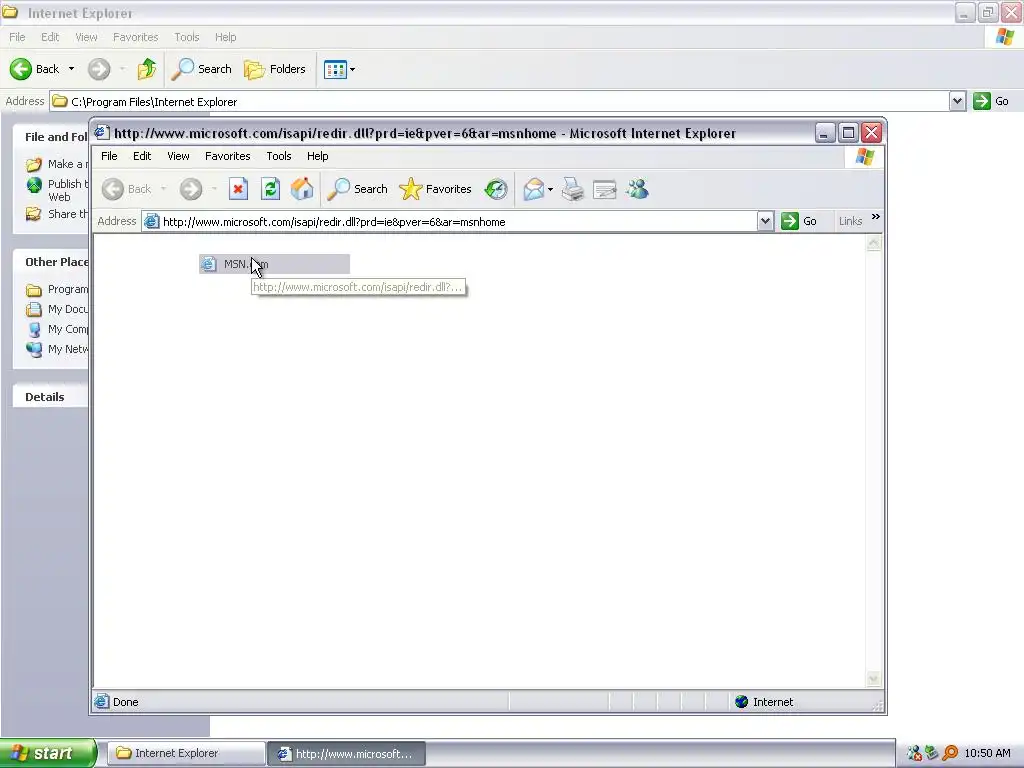Screen dimensions: 1024x768
Task: Switch to Internet Explorer folder taskbar button
Action: (185, 753)
